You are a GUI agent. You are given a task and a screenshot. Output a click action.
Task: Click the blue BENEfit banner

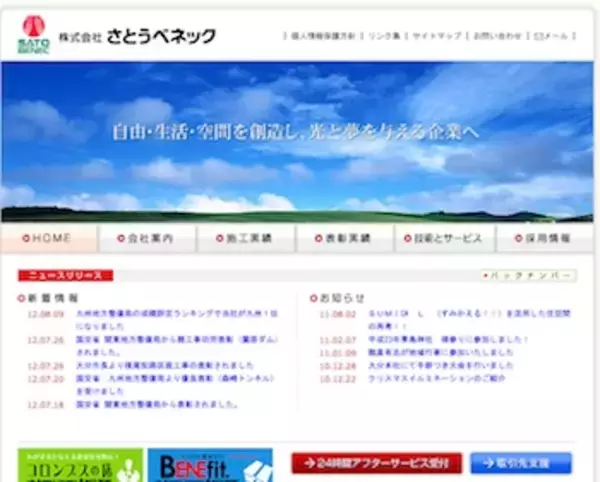[x=210, y=465]
